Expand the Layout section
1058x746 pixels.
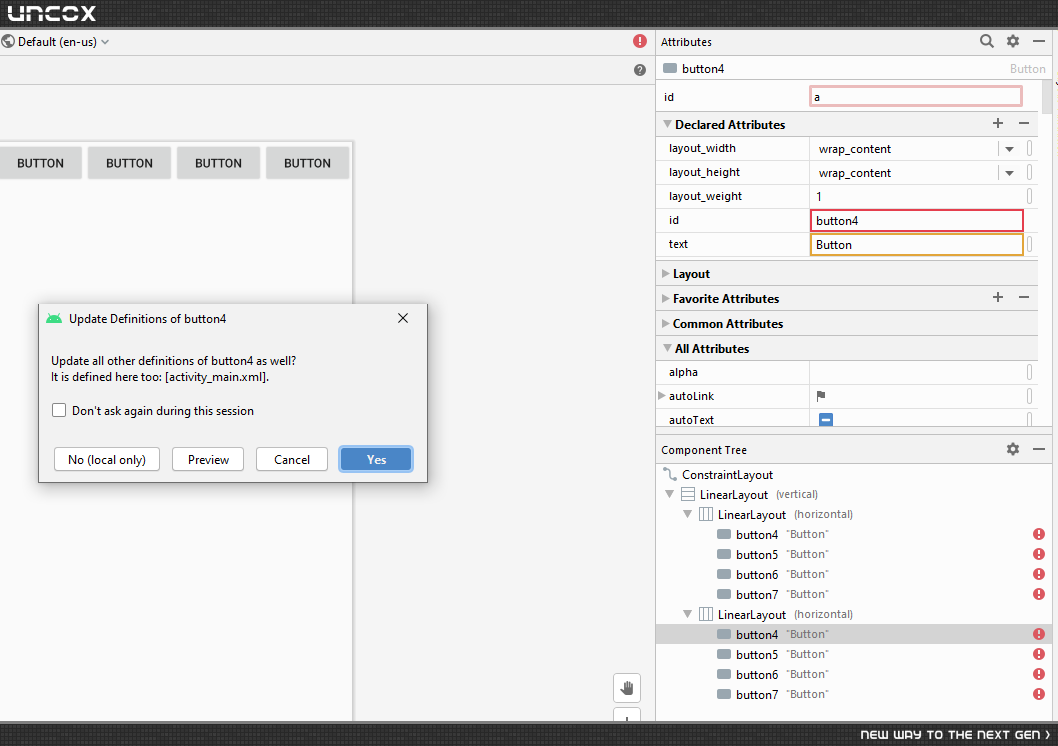(x=666, y=274)
